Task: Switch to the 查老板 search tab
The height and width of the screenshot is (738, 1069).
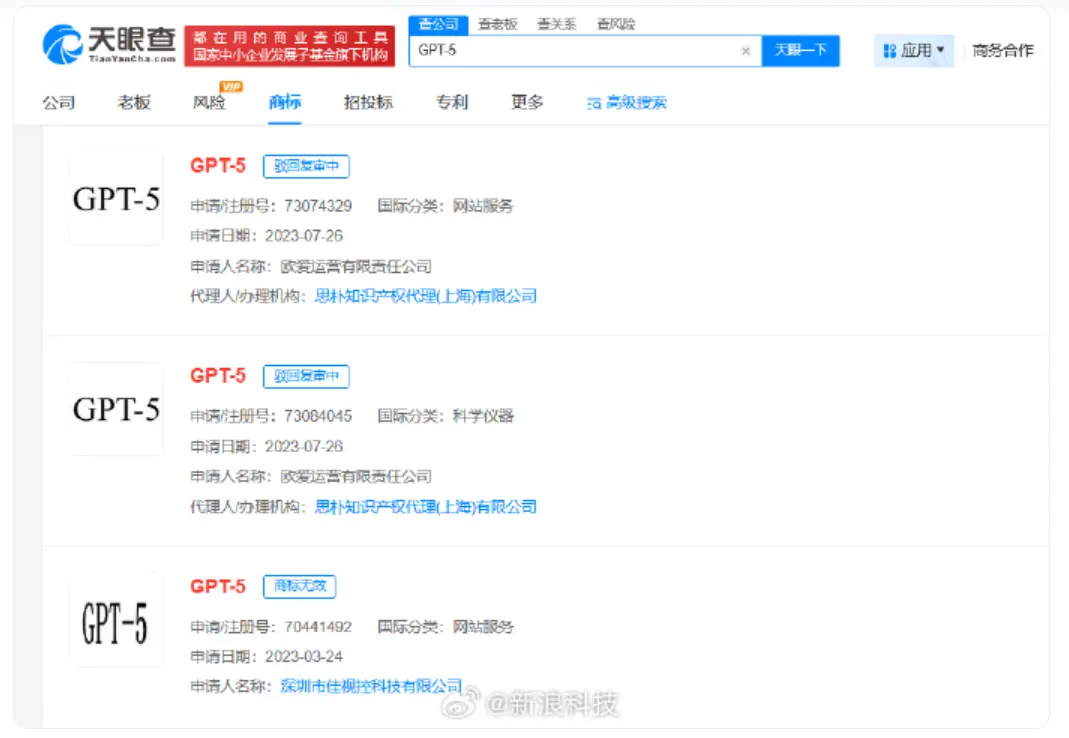Action: pos(498,25)
